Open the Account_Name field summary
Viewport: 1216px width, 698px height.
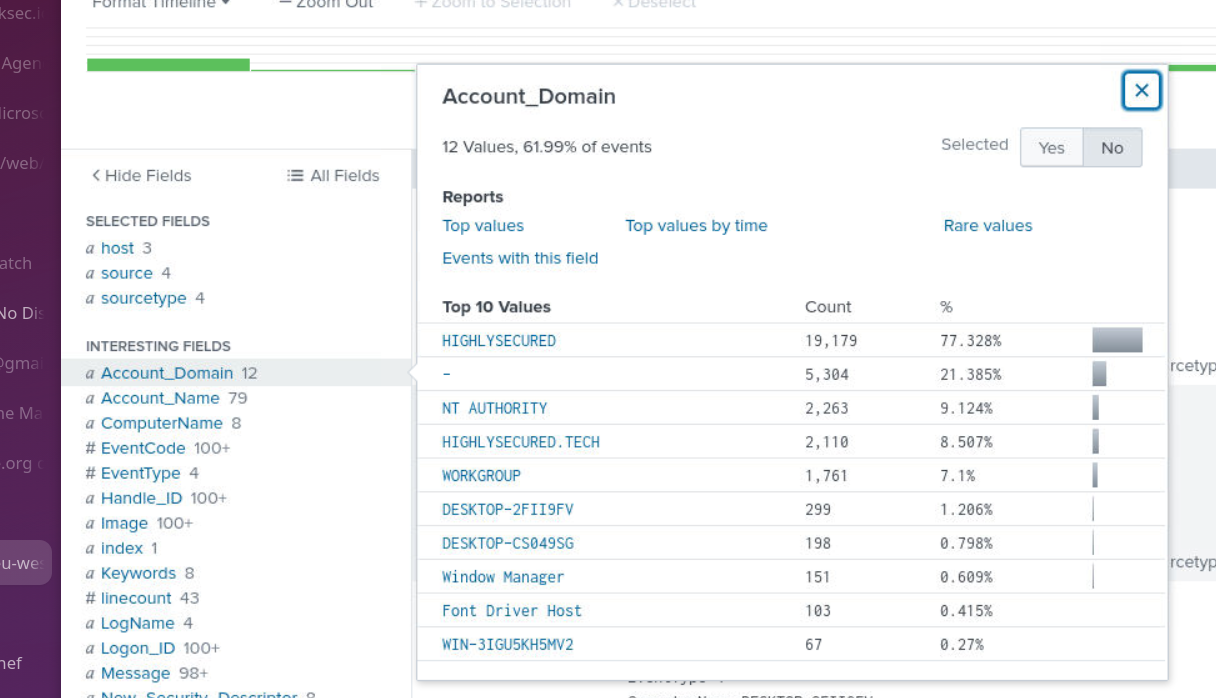[x=160, y=398]
